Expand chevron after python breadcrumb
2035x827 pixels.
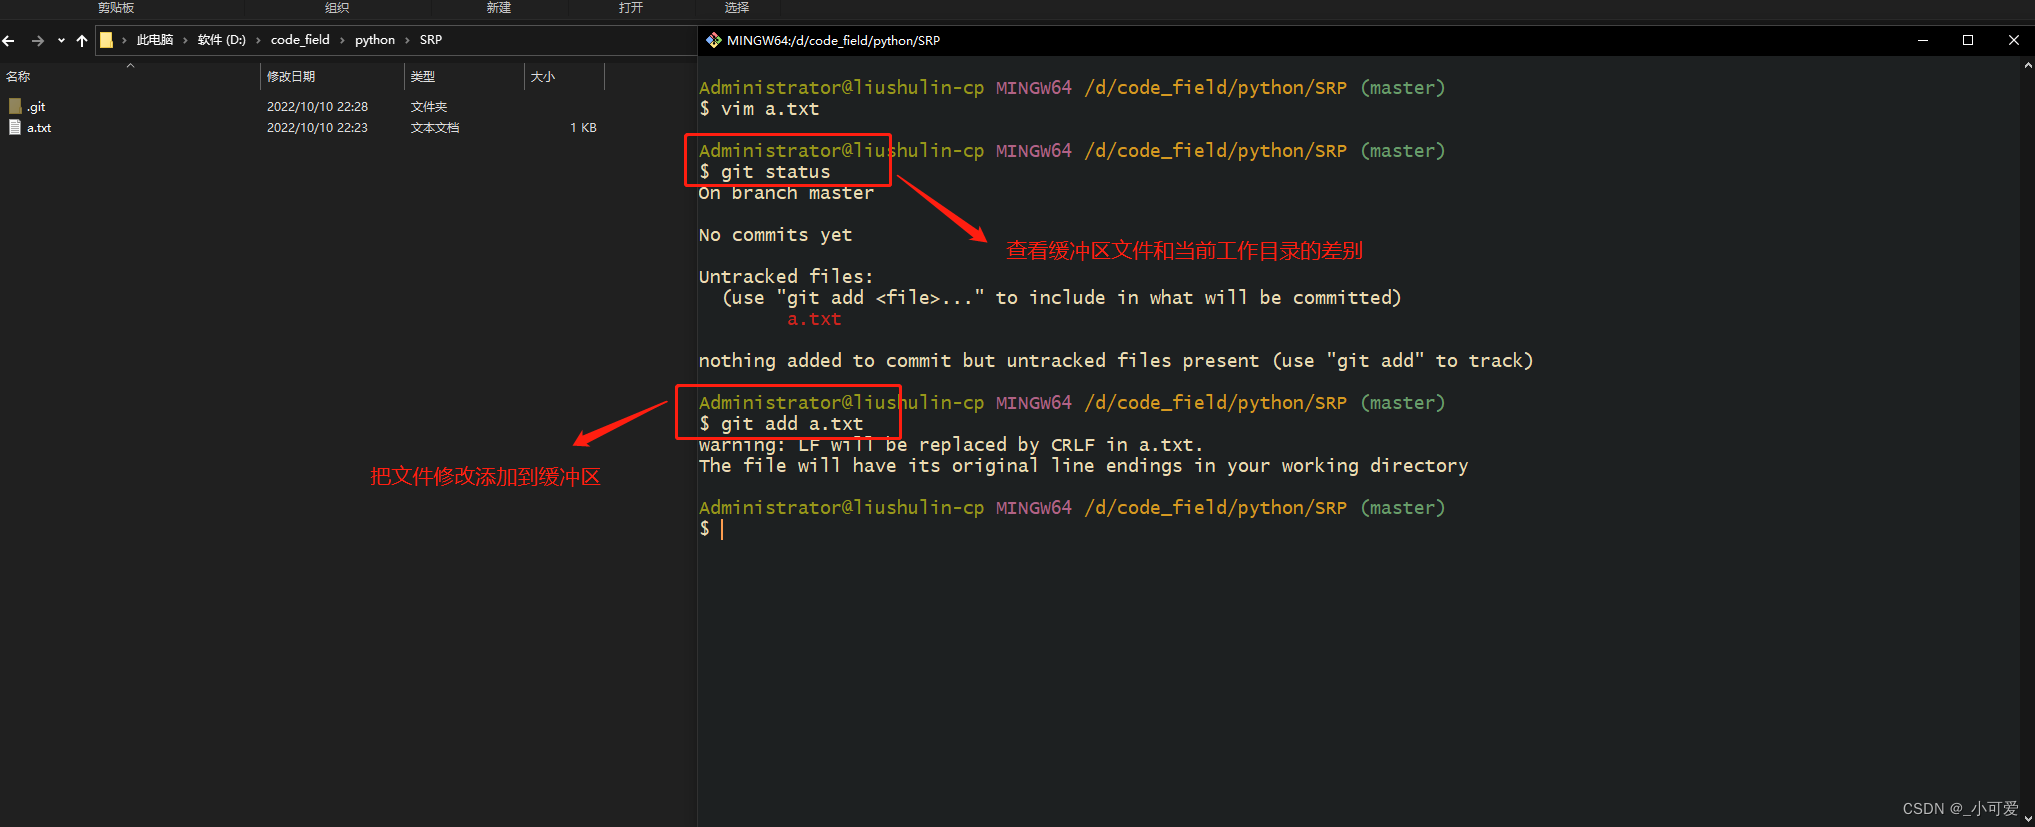coord(407,40)
